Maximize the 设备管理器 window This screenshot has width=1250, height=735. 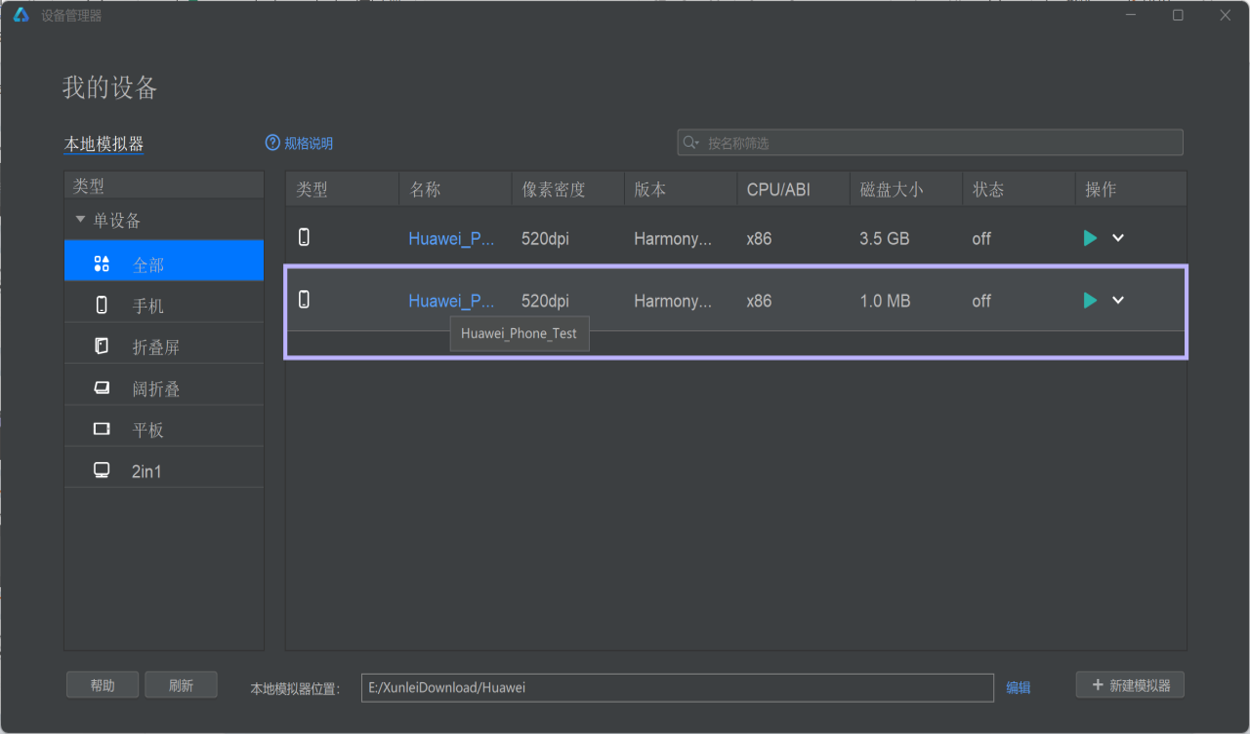pos(1178,15)
